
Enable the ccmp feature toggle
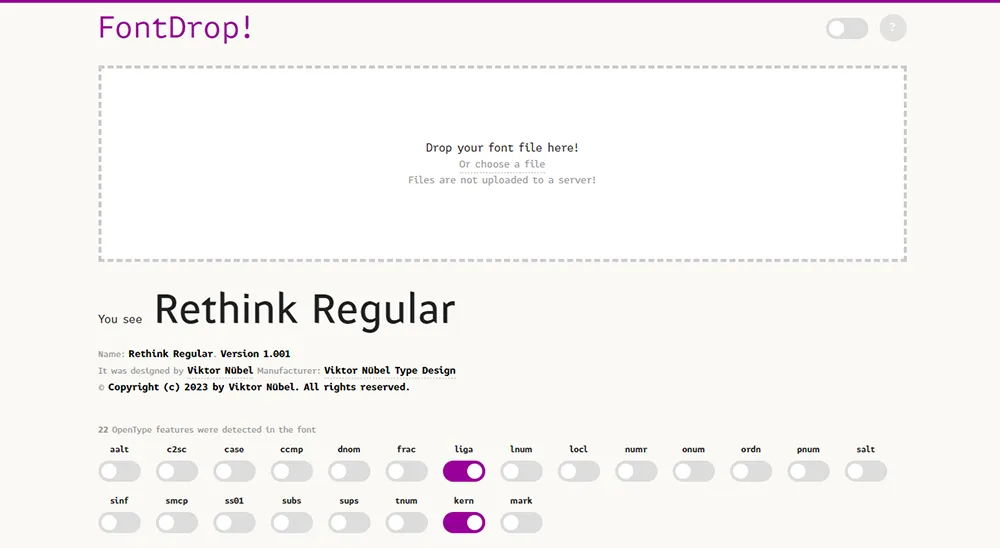[x=292, y=471]
